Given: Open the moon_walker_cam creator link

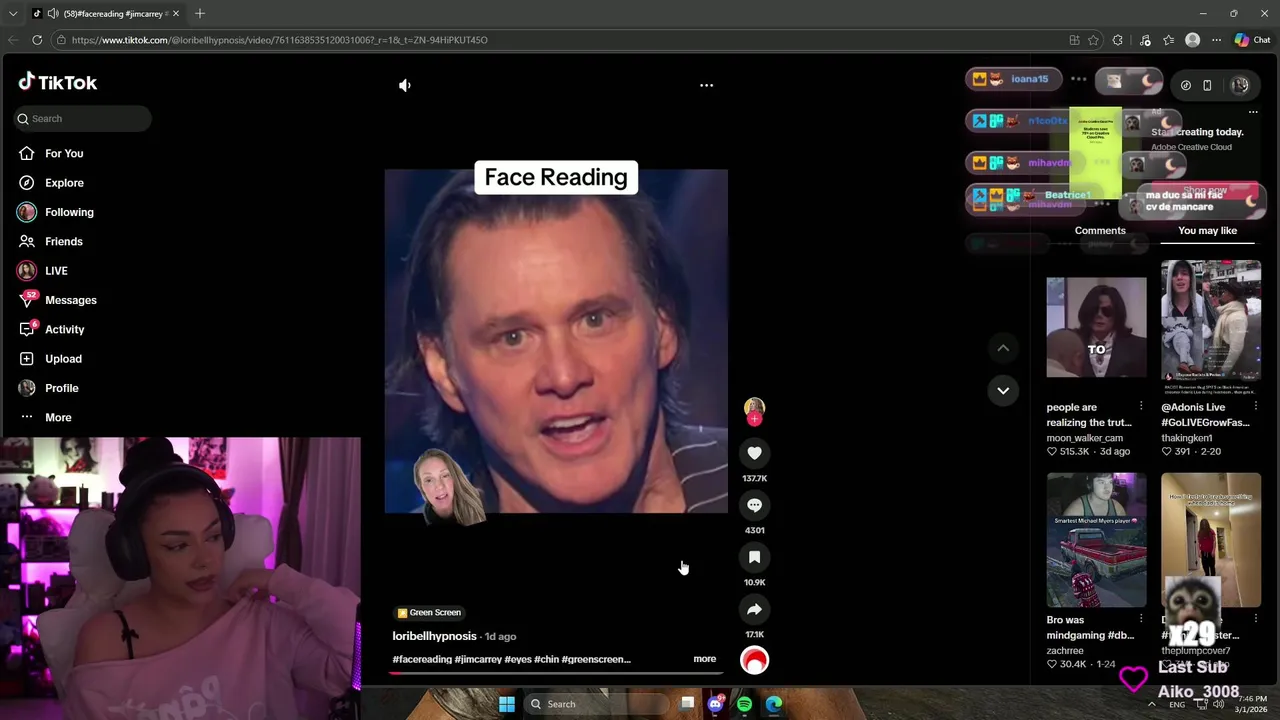Looking at the screenshot, I should pyautogui.click(x=1084, y=438).
